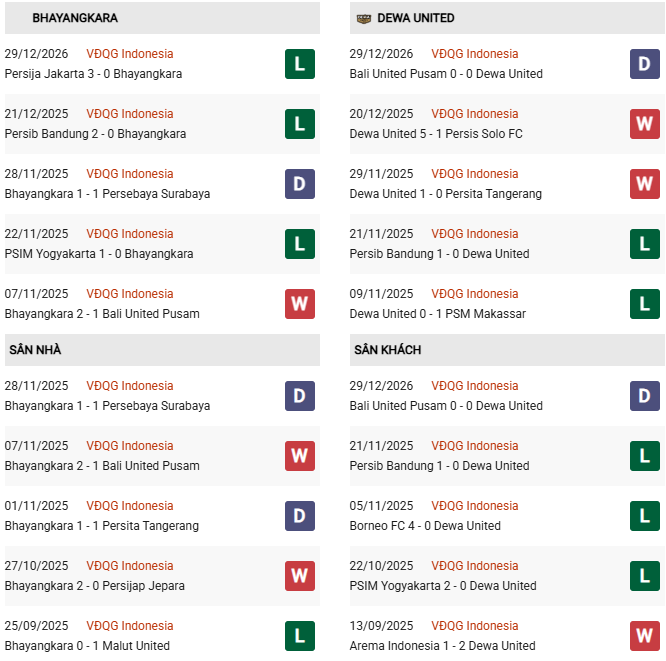Select the W badge for Dewa United 1-0 Persita Tangerang
The height and width of the screenshot is (661, 666).
(x=645, y=184)
